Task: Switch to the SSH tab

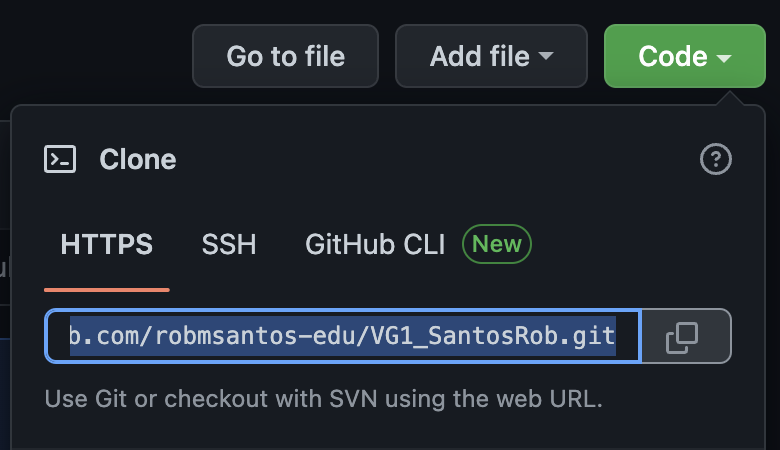Action: coord(229,245)
